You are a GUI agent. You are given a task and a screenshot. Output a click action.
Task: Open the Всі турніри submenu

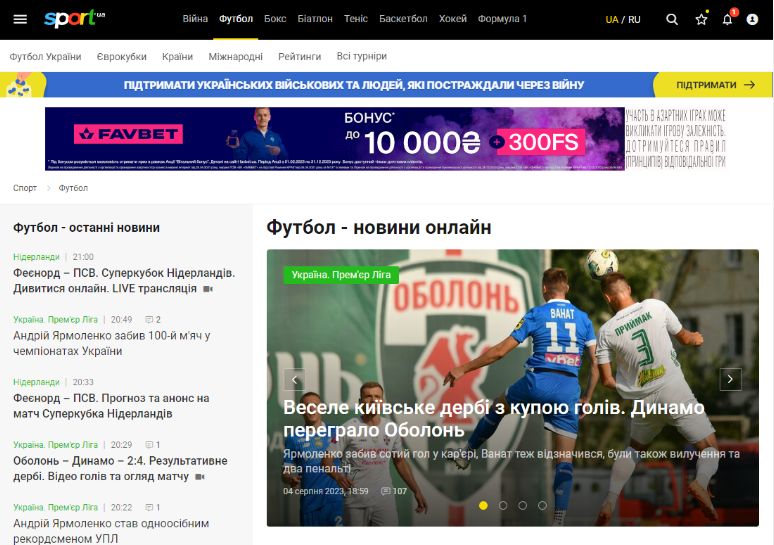[x=361, y=57]
